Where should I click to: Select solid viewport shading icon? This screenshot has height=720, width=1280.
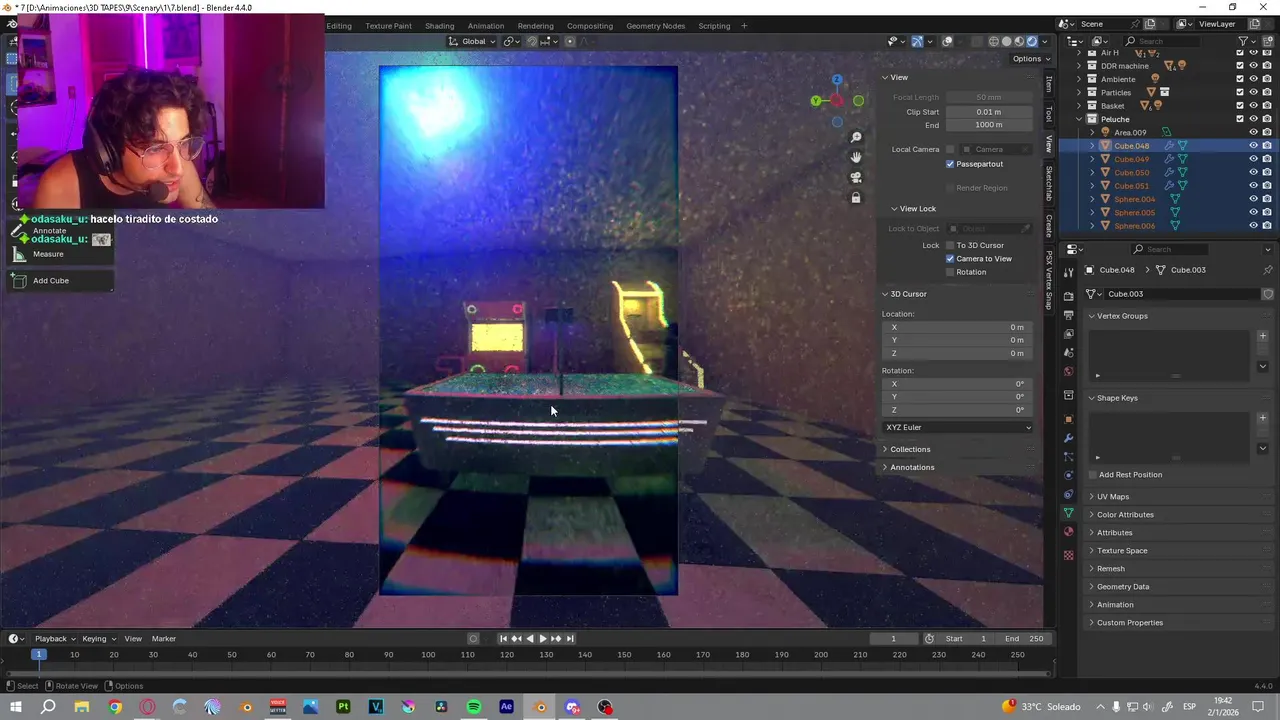(x=1006, y=41)
